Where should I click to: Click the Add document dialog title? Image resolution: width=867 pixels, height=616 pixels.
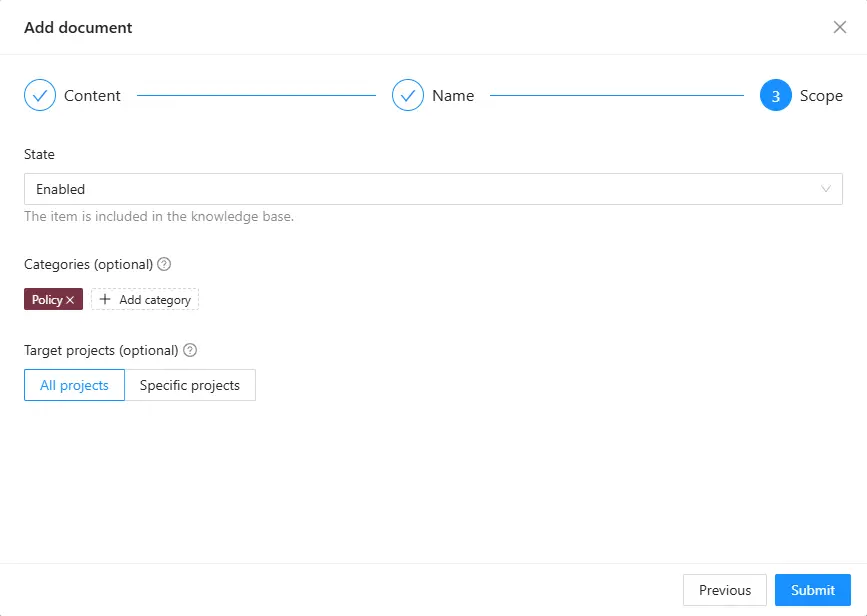(x=78, y=27)
